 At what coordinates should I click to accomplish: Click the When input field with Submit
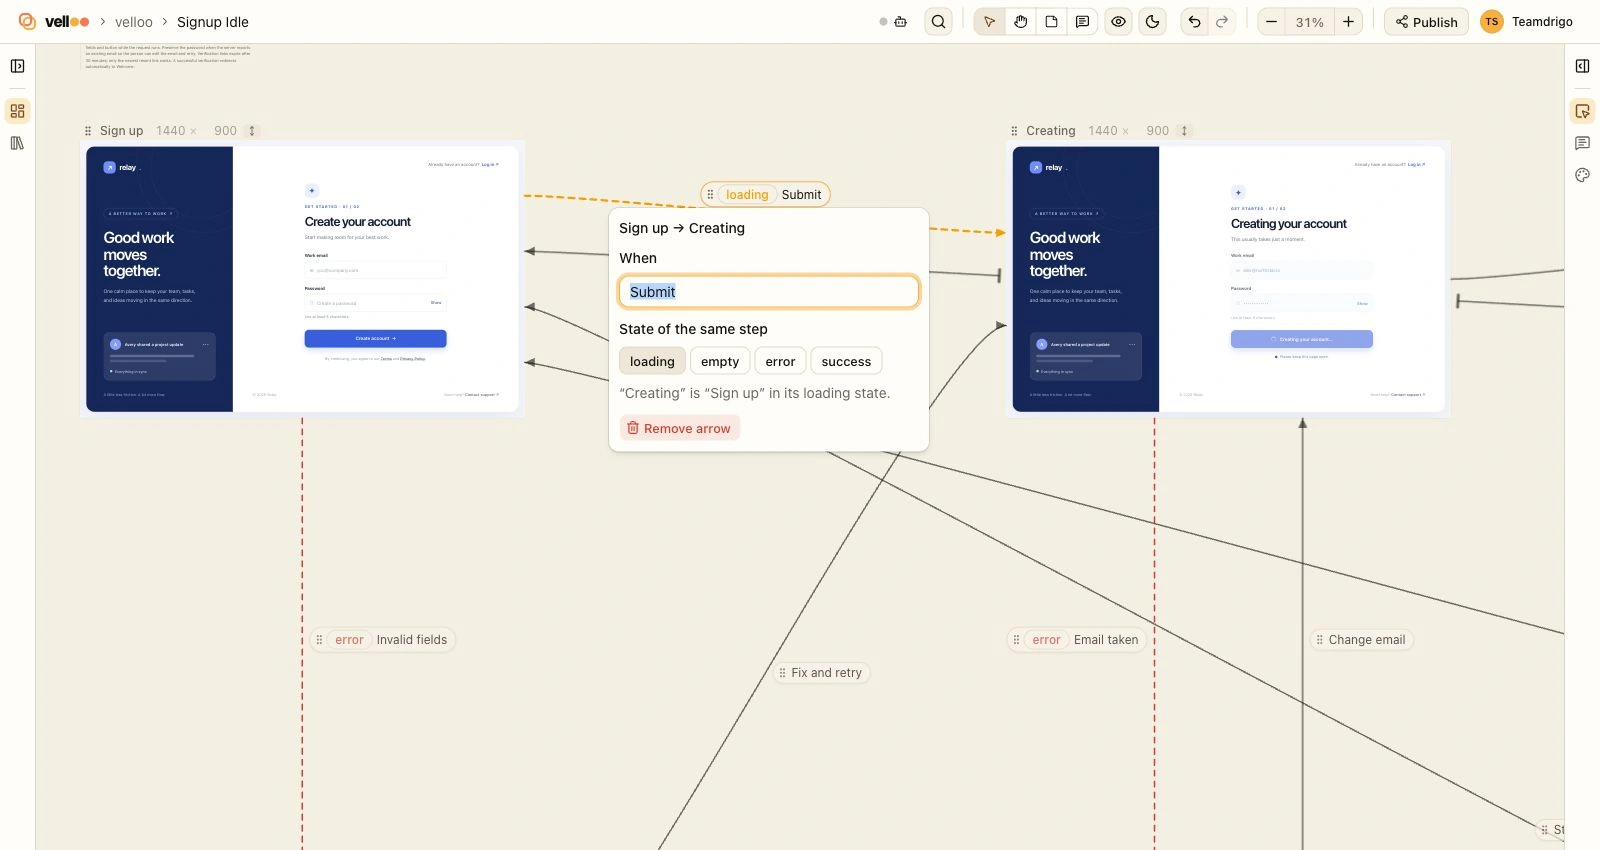click(x=769, y=292)
